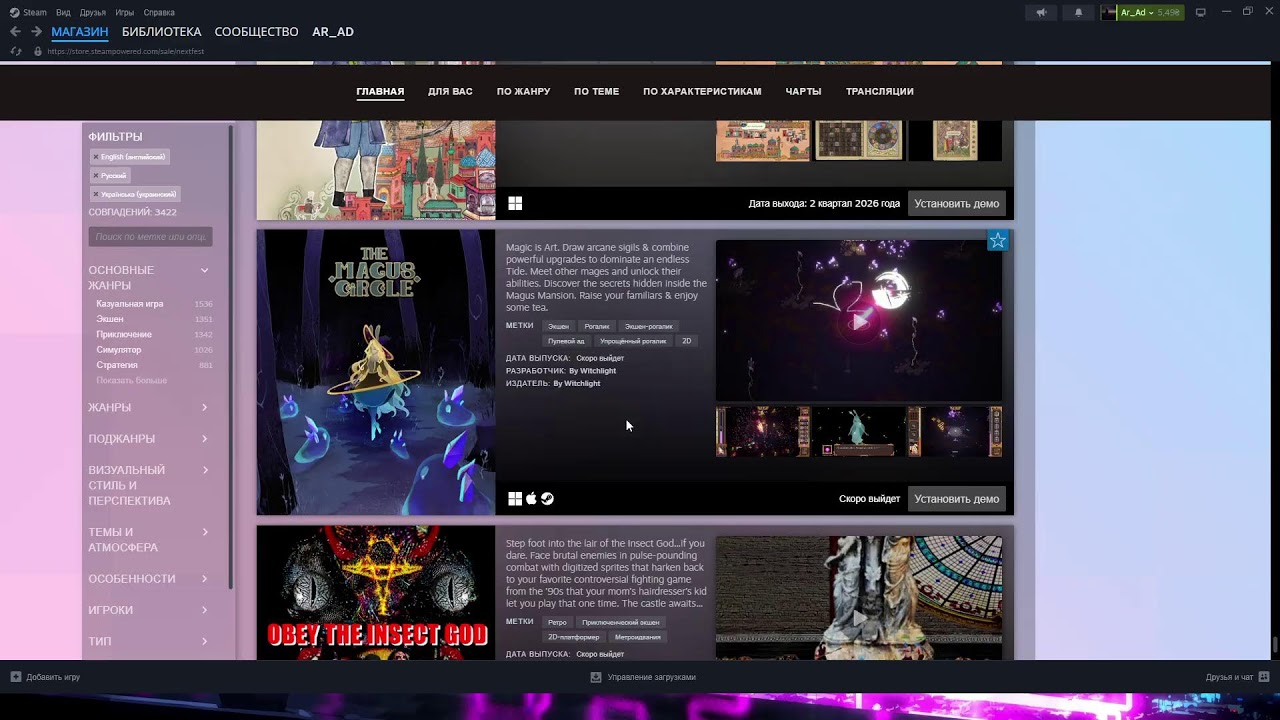Click the downloads icon by Управление загрузками
Screen dimensions: 1280x720
596,677
